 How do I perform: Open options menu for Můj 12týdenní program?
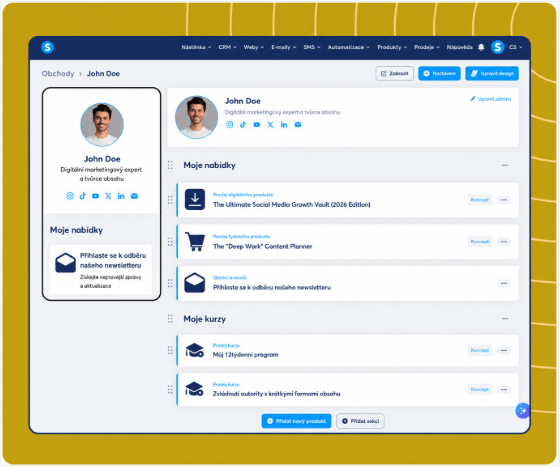[504, 351]
